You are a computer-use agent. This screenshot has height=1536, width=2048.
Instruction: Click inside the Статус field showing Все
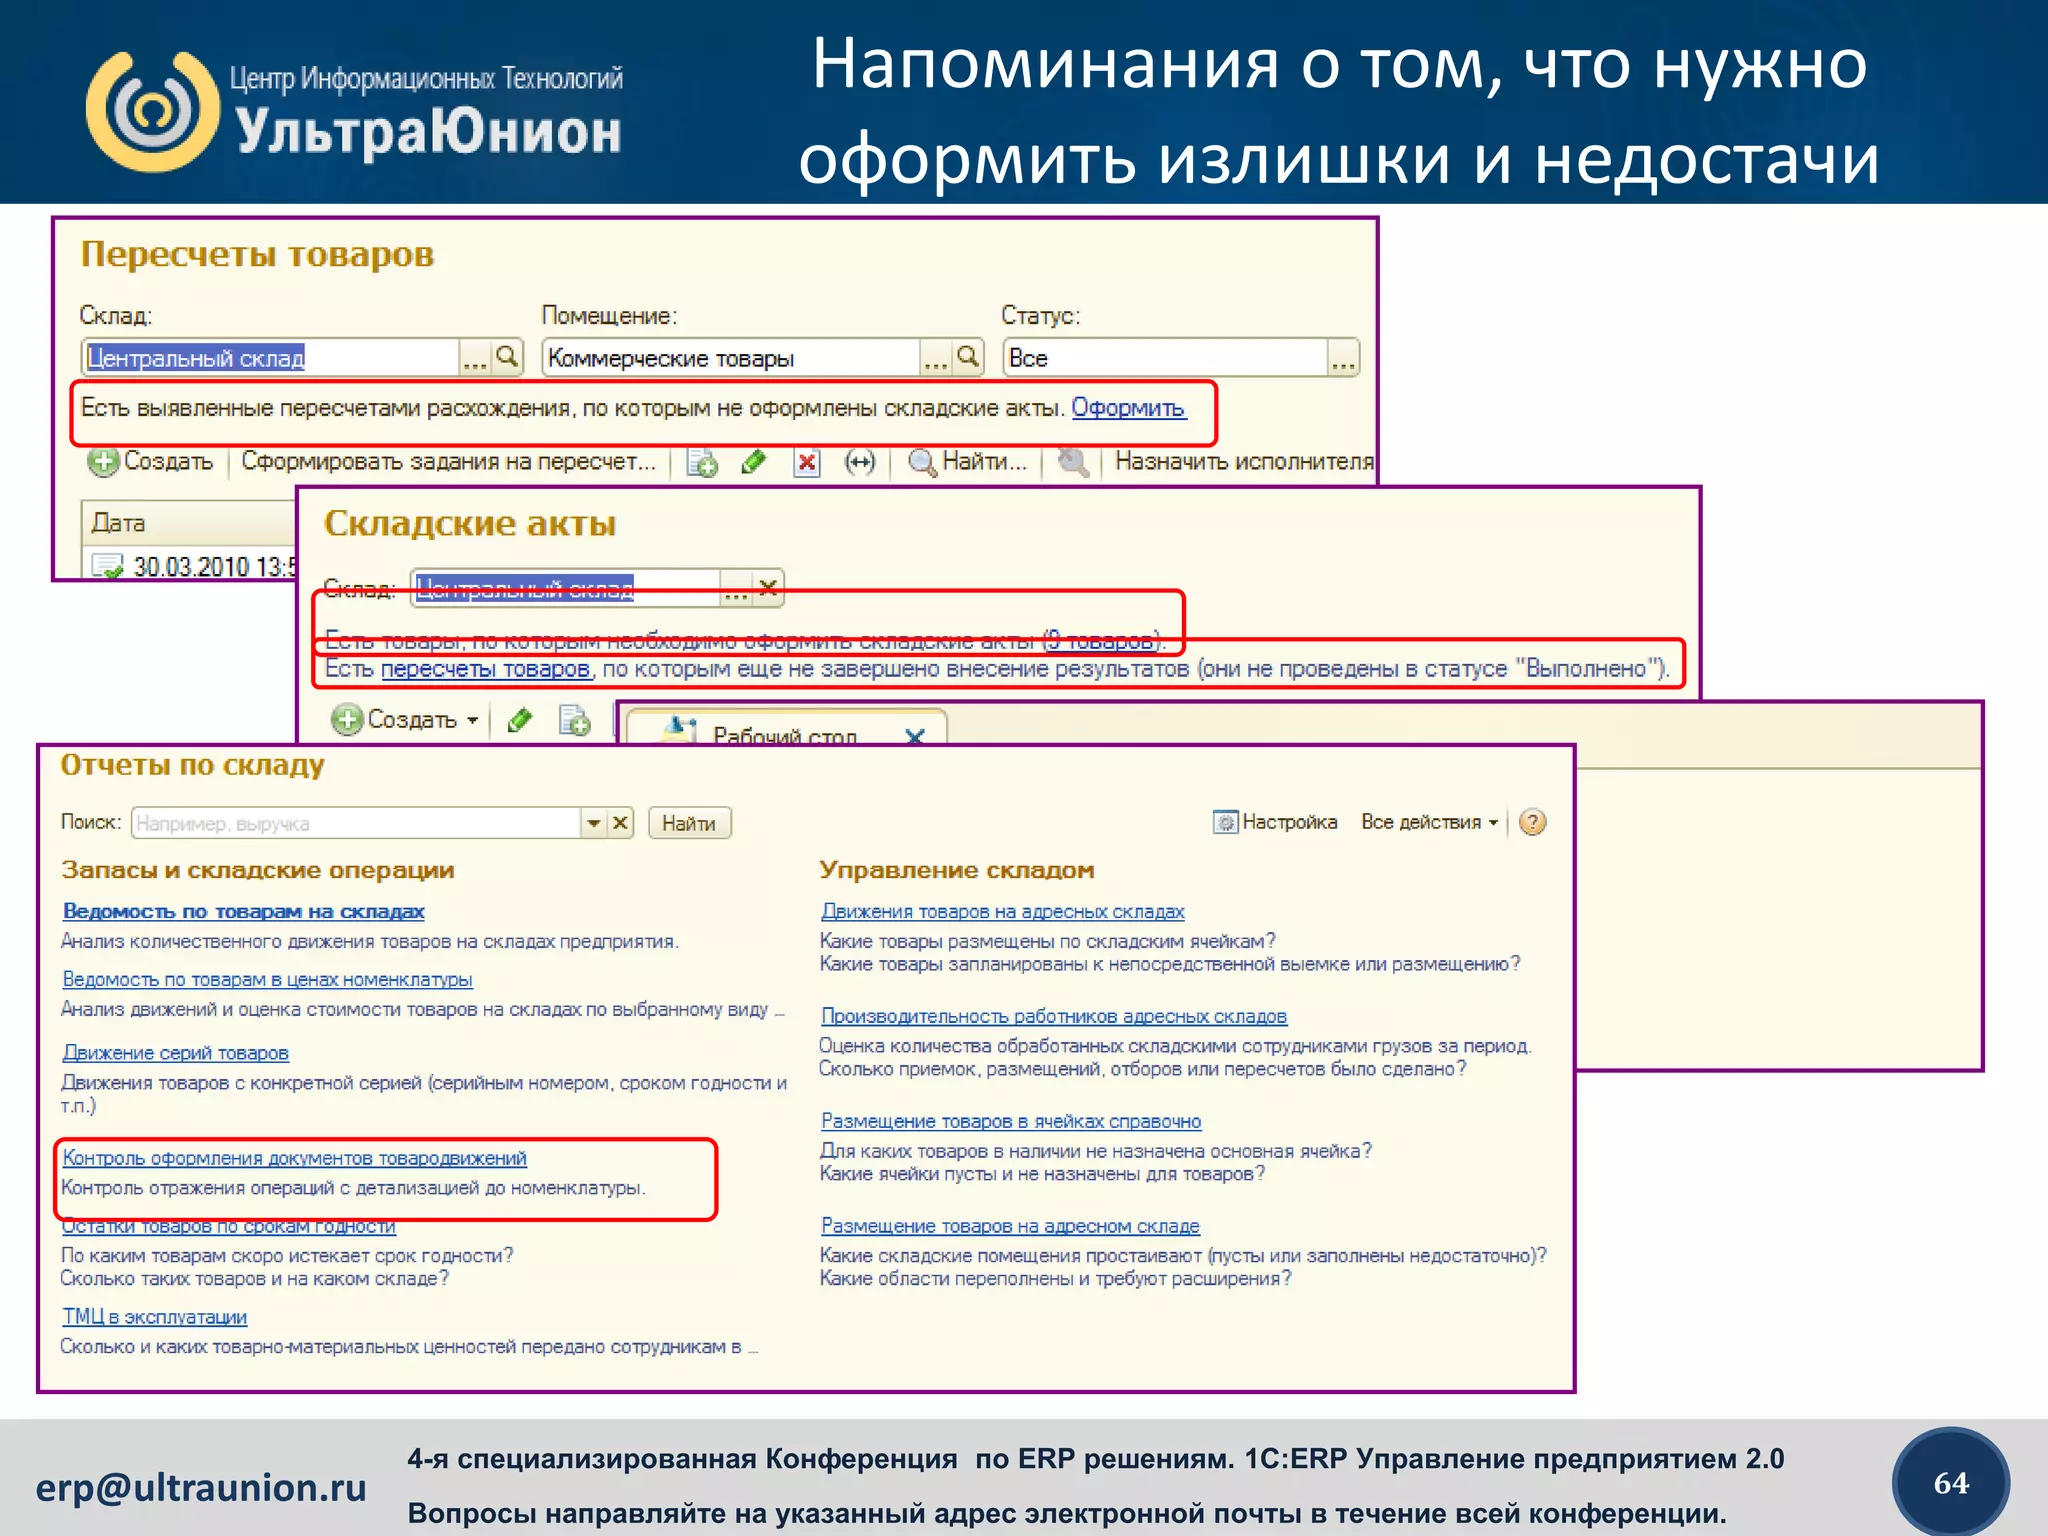pos(1165,357)
